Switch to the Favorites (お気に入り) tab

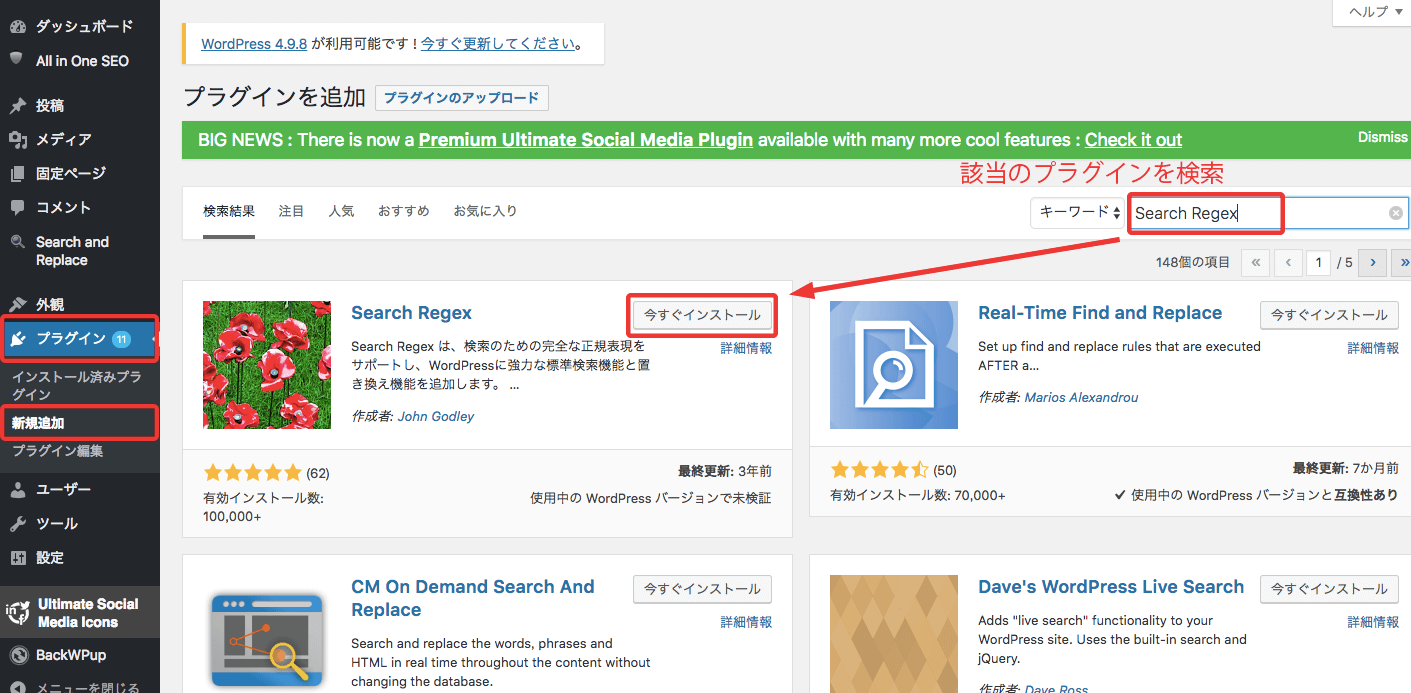pyautogui.click(x=485, y=211)
